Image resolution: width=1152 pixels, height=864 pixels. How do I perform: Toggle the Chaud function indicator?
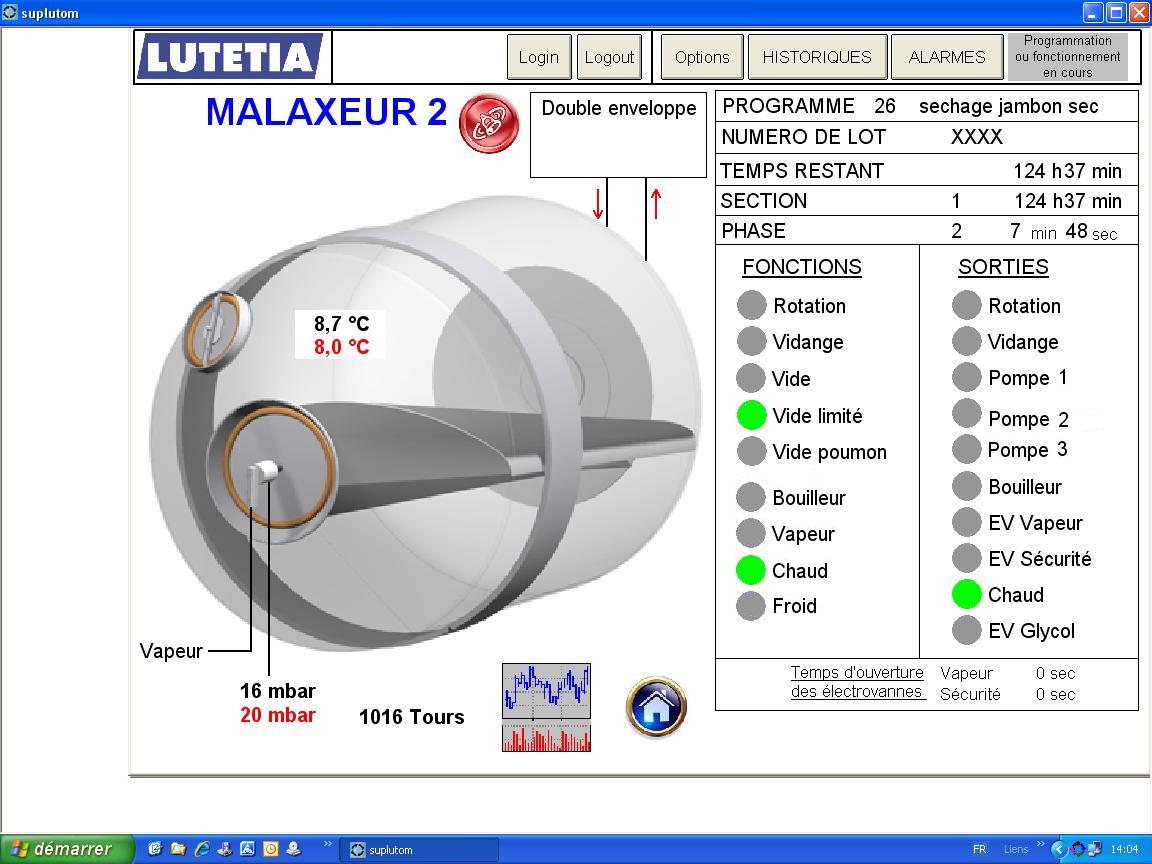pos(751,570)
